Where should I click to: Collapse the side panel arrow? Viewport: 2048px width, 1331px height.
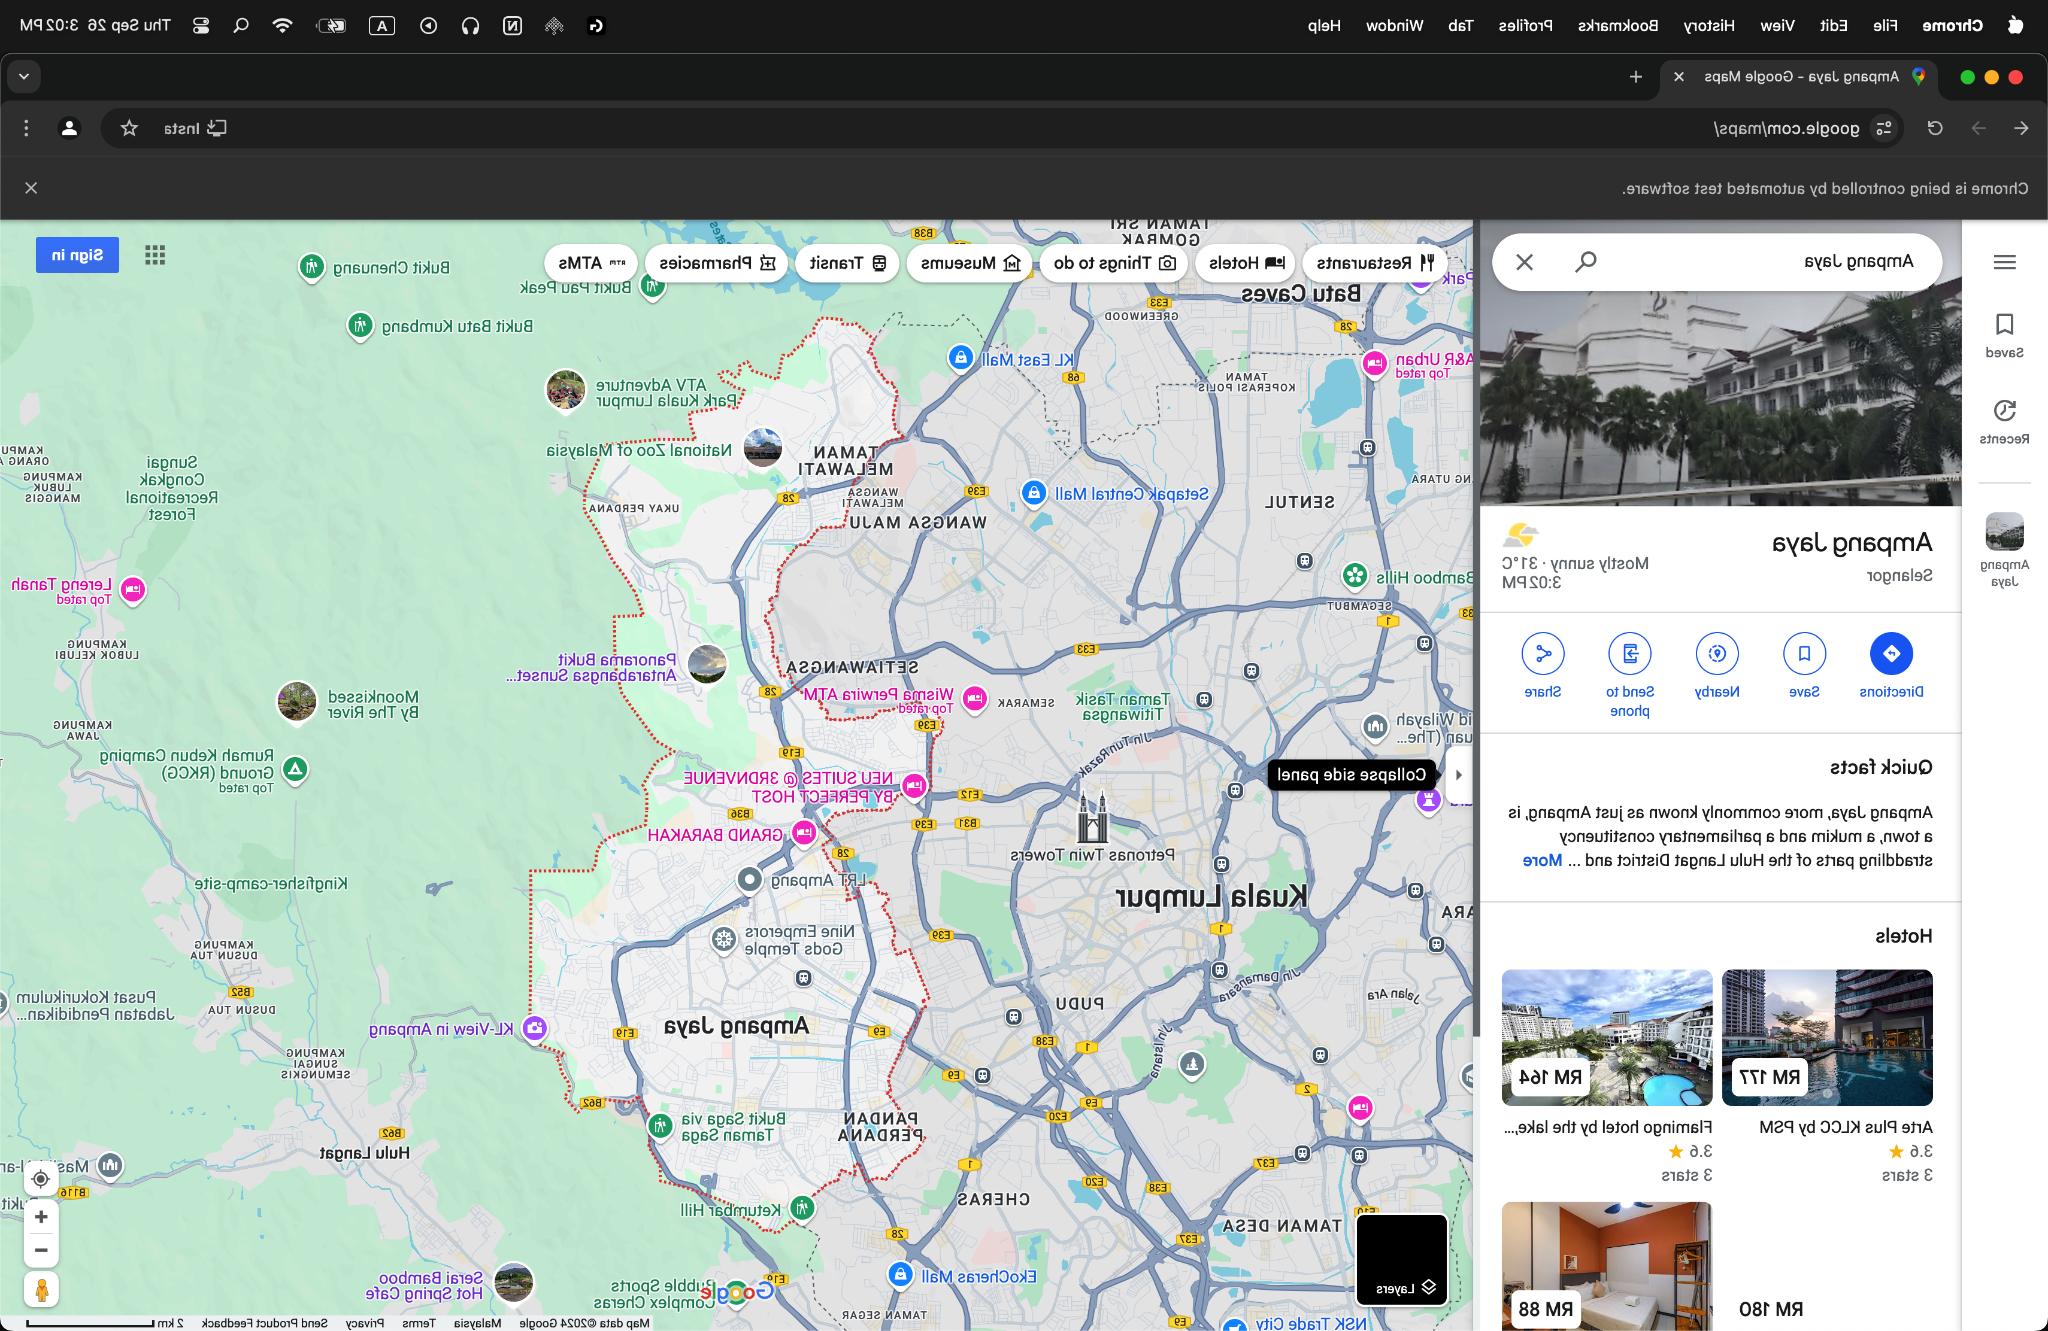click(x=1459, y=774)
